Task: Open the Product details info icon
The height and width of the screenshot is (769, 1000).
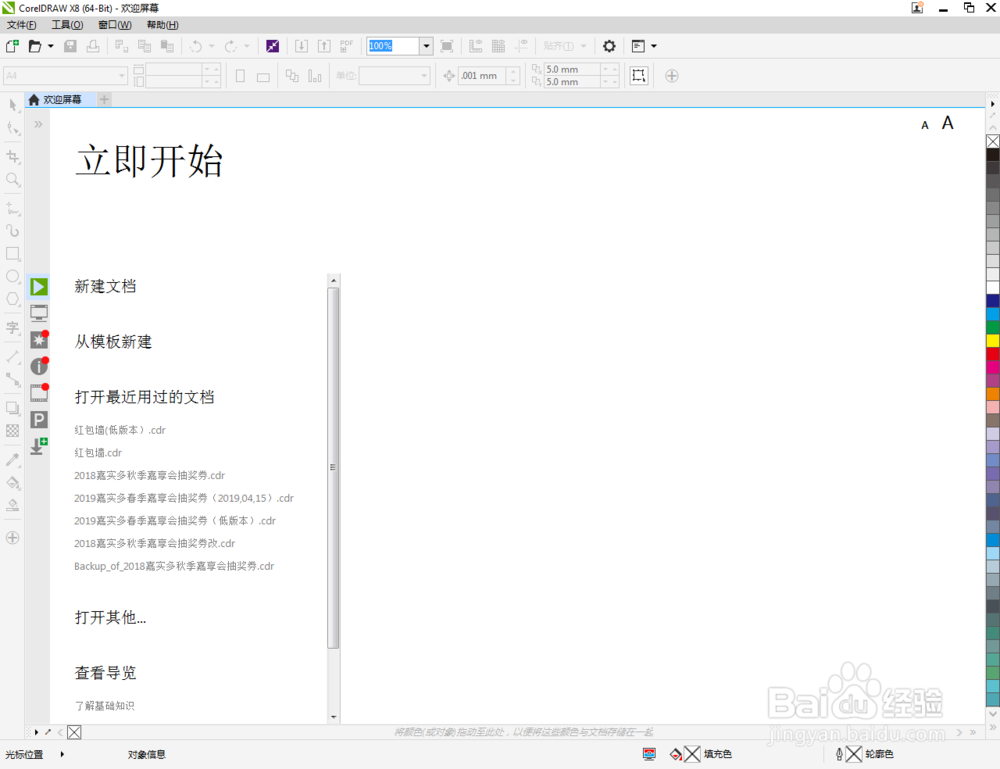Action: pyautogui.click(x=39, y=366)
